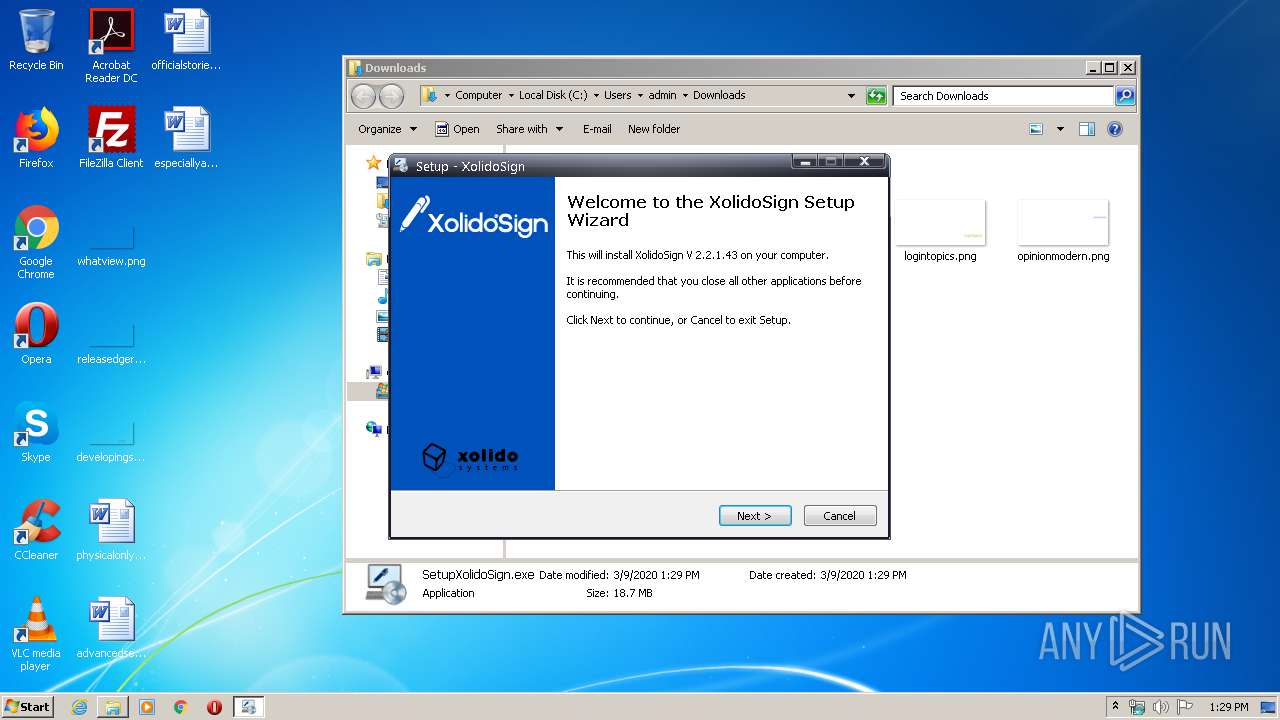The height and width of the screenshot is (720, 1280).
Task: Change the view in Explorer toolbar
Action: [x=1036, y=129]
